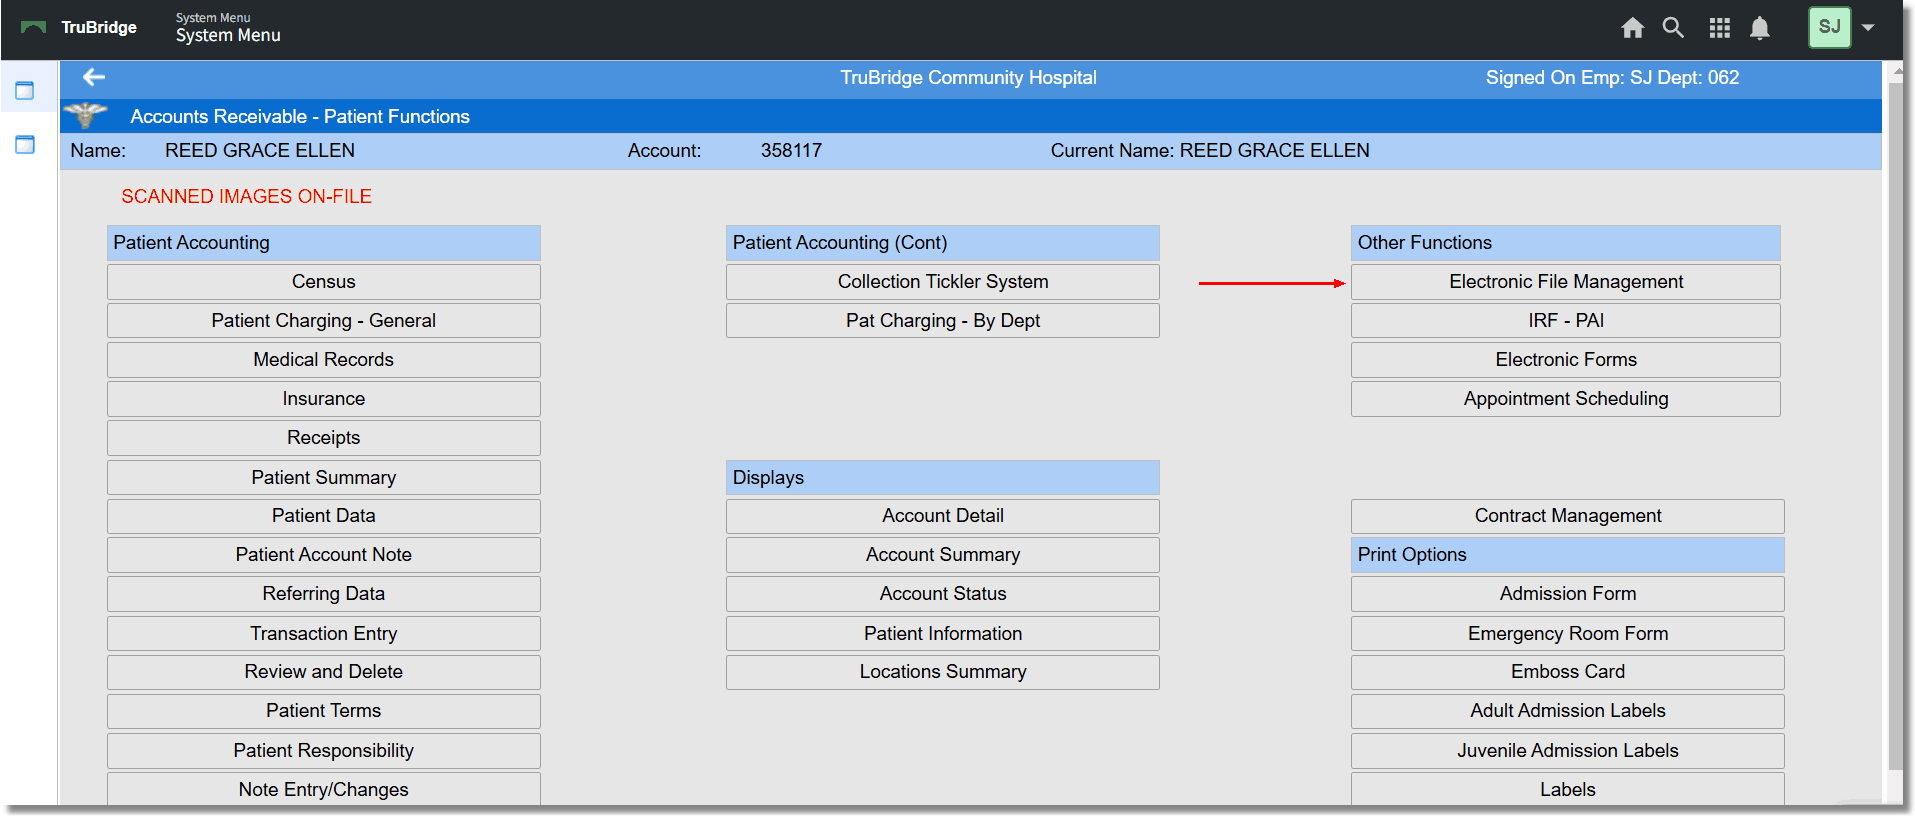This screenshot has width=1915, height=818.
Task: Print Juvenile Admission Labels
Action: pos(1568,751)
